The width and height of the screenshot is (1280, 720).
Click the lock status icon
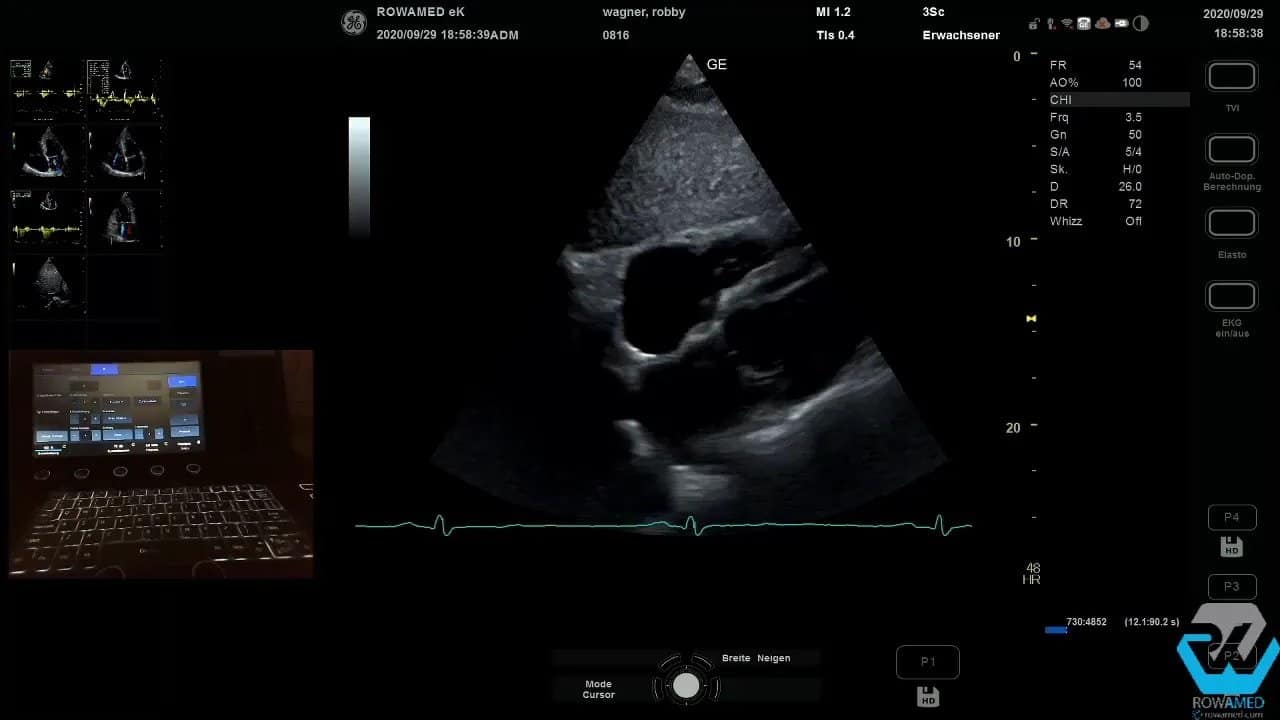coord(1035,24)
